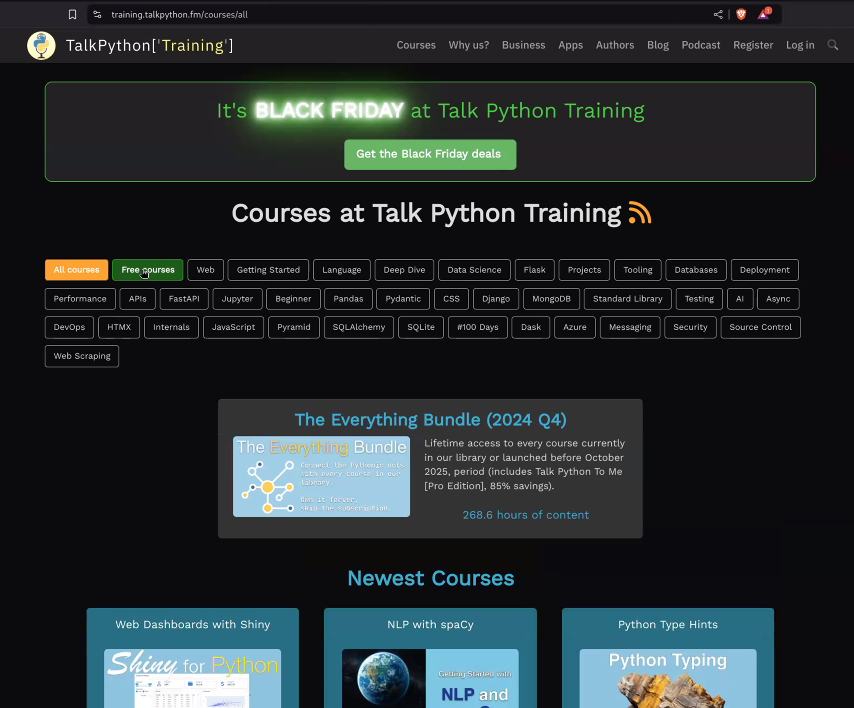
Task: Show FastAPI courses
Action: (x=184, y=299)
